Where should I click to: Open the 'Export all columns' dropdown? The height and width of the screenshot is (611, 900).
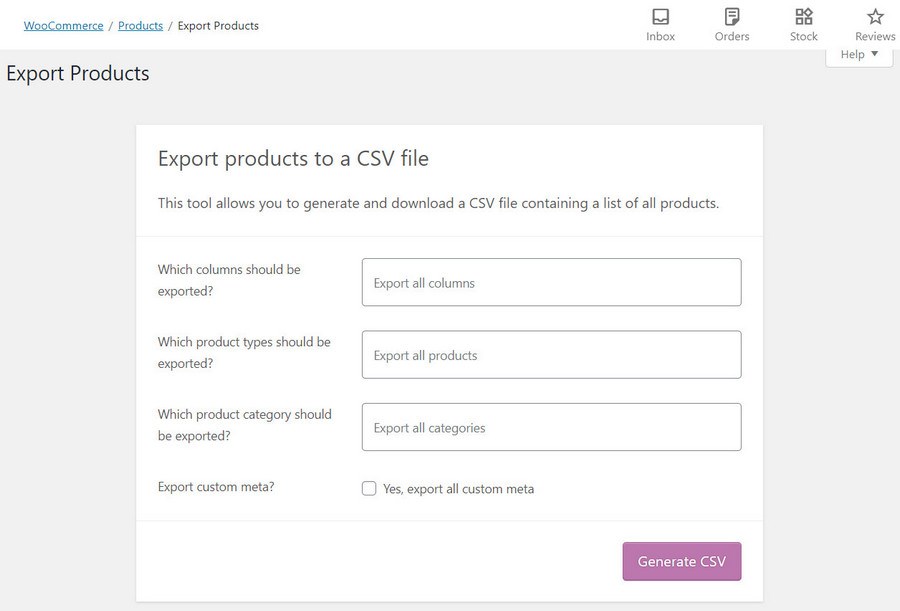tap(551, 283)
